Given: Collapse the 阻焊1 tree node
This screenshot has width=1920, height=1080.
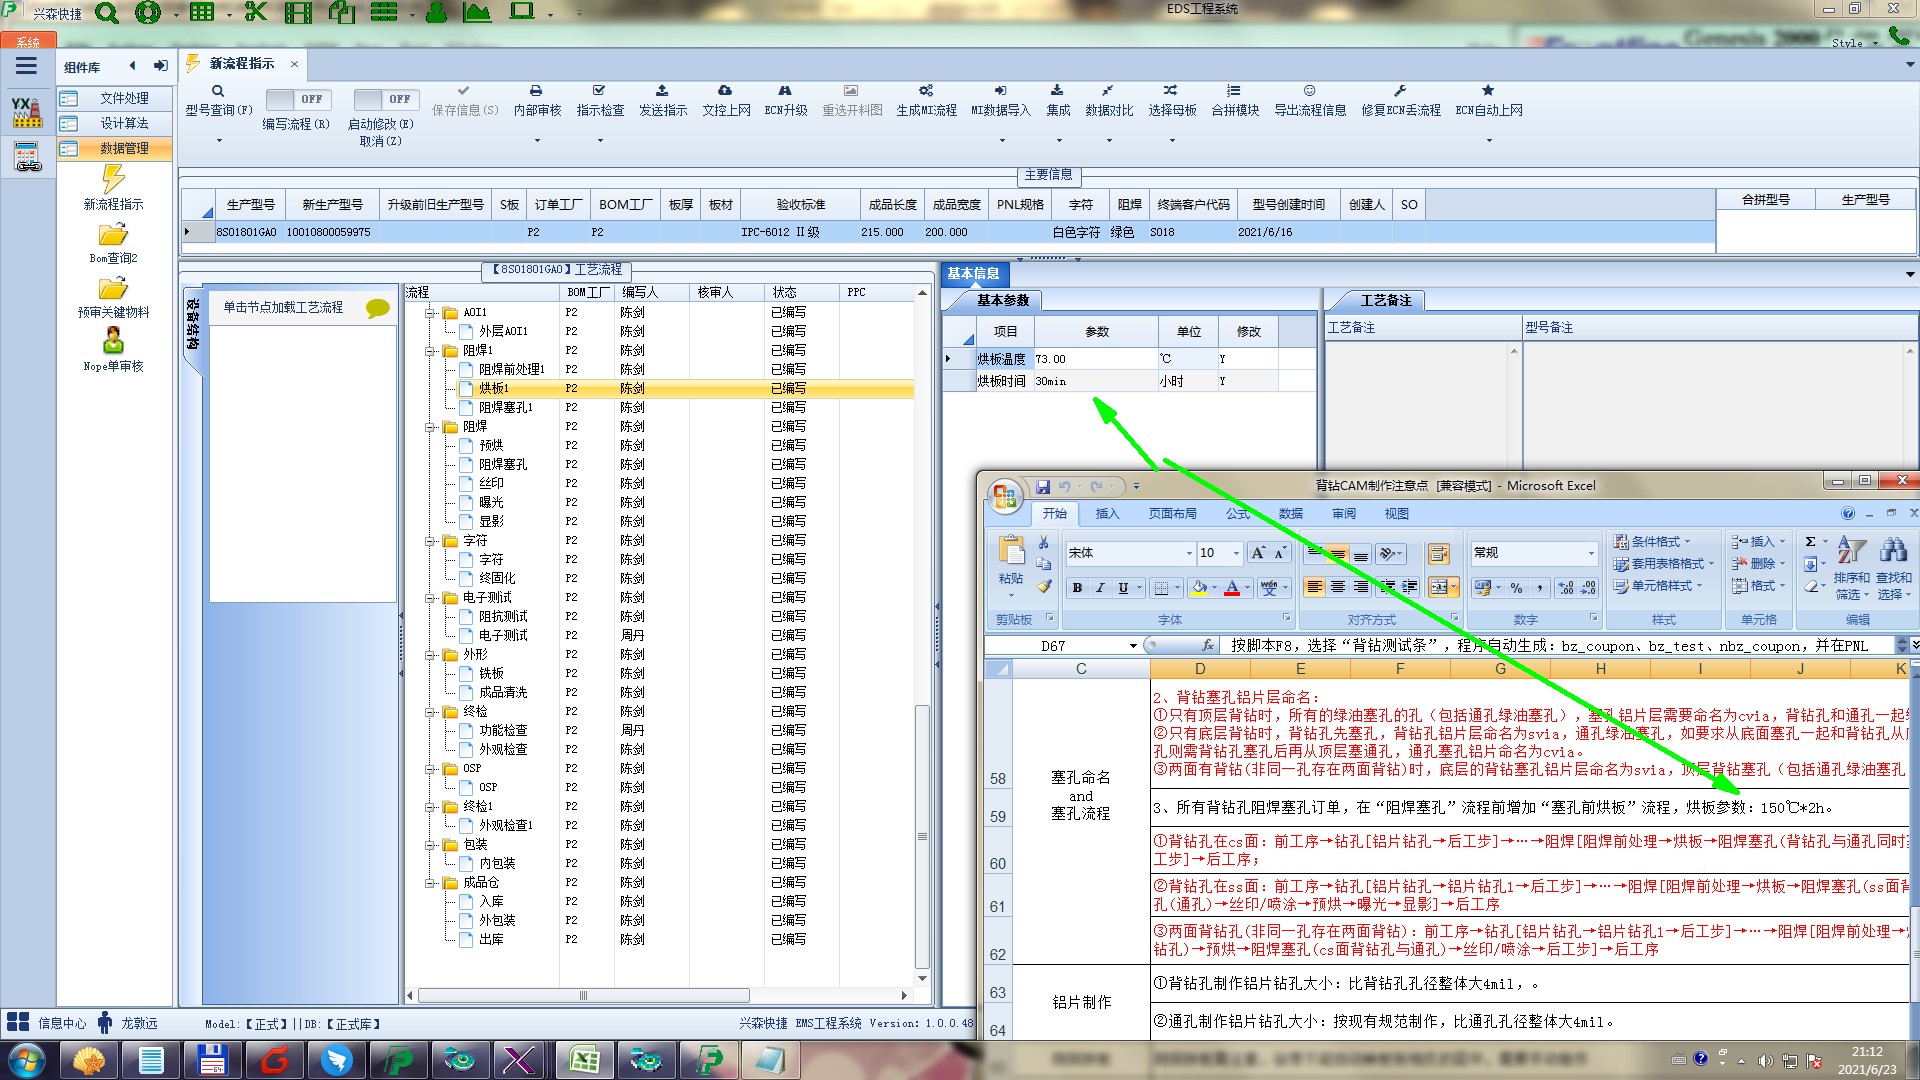Looking at the screenshot, I should (x=431, y=351).
